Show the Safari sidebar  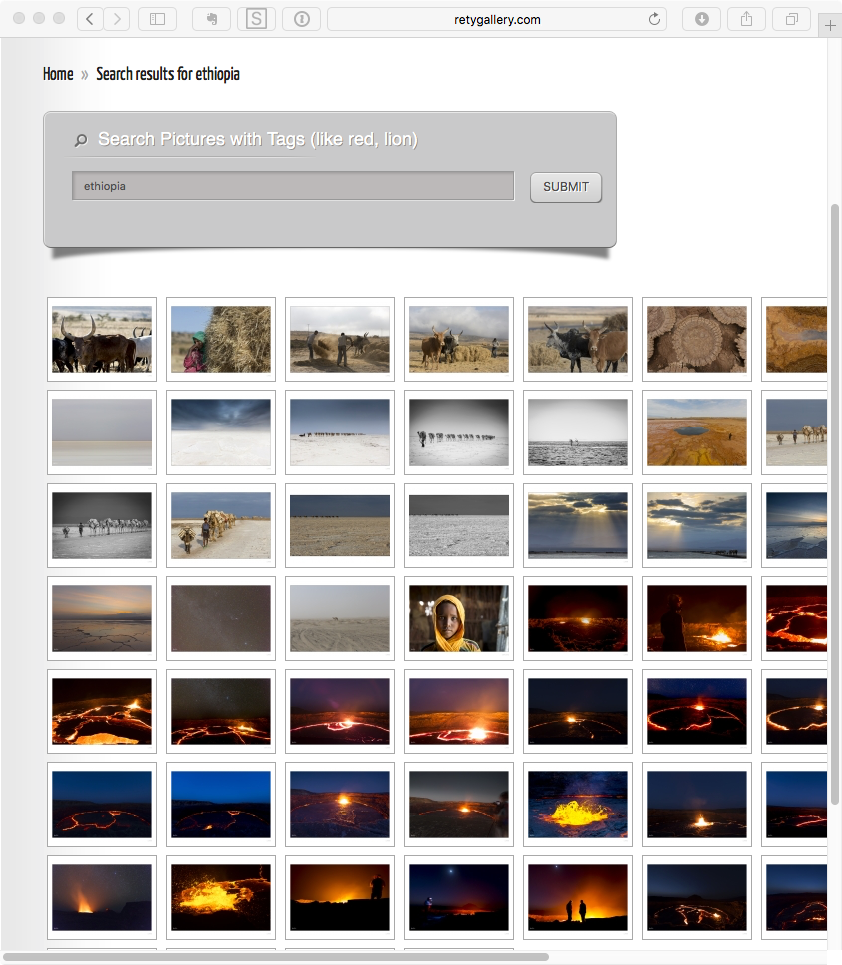(x=158, y=19)
